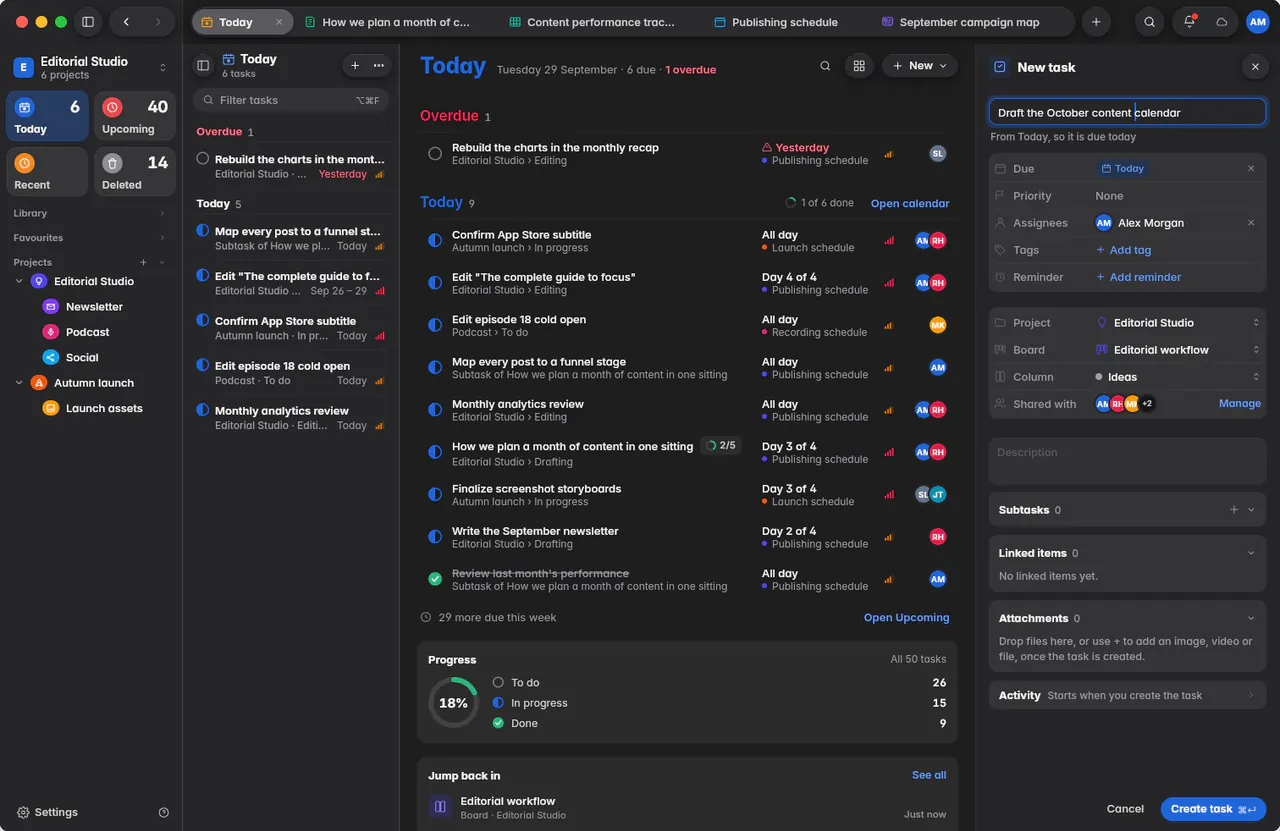The height and width of the screenshot is (831, 1280).
Task: Switch layout with the grid view icon
Action: coord(858,66)
